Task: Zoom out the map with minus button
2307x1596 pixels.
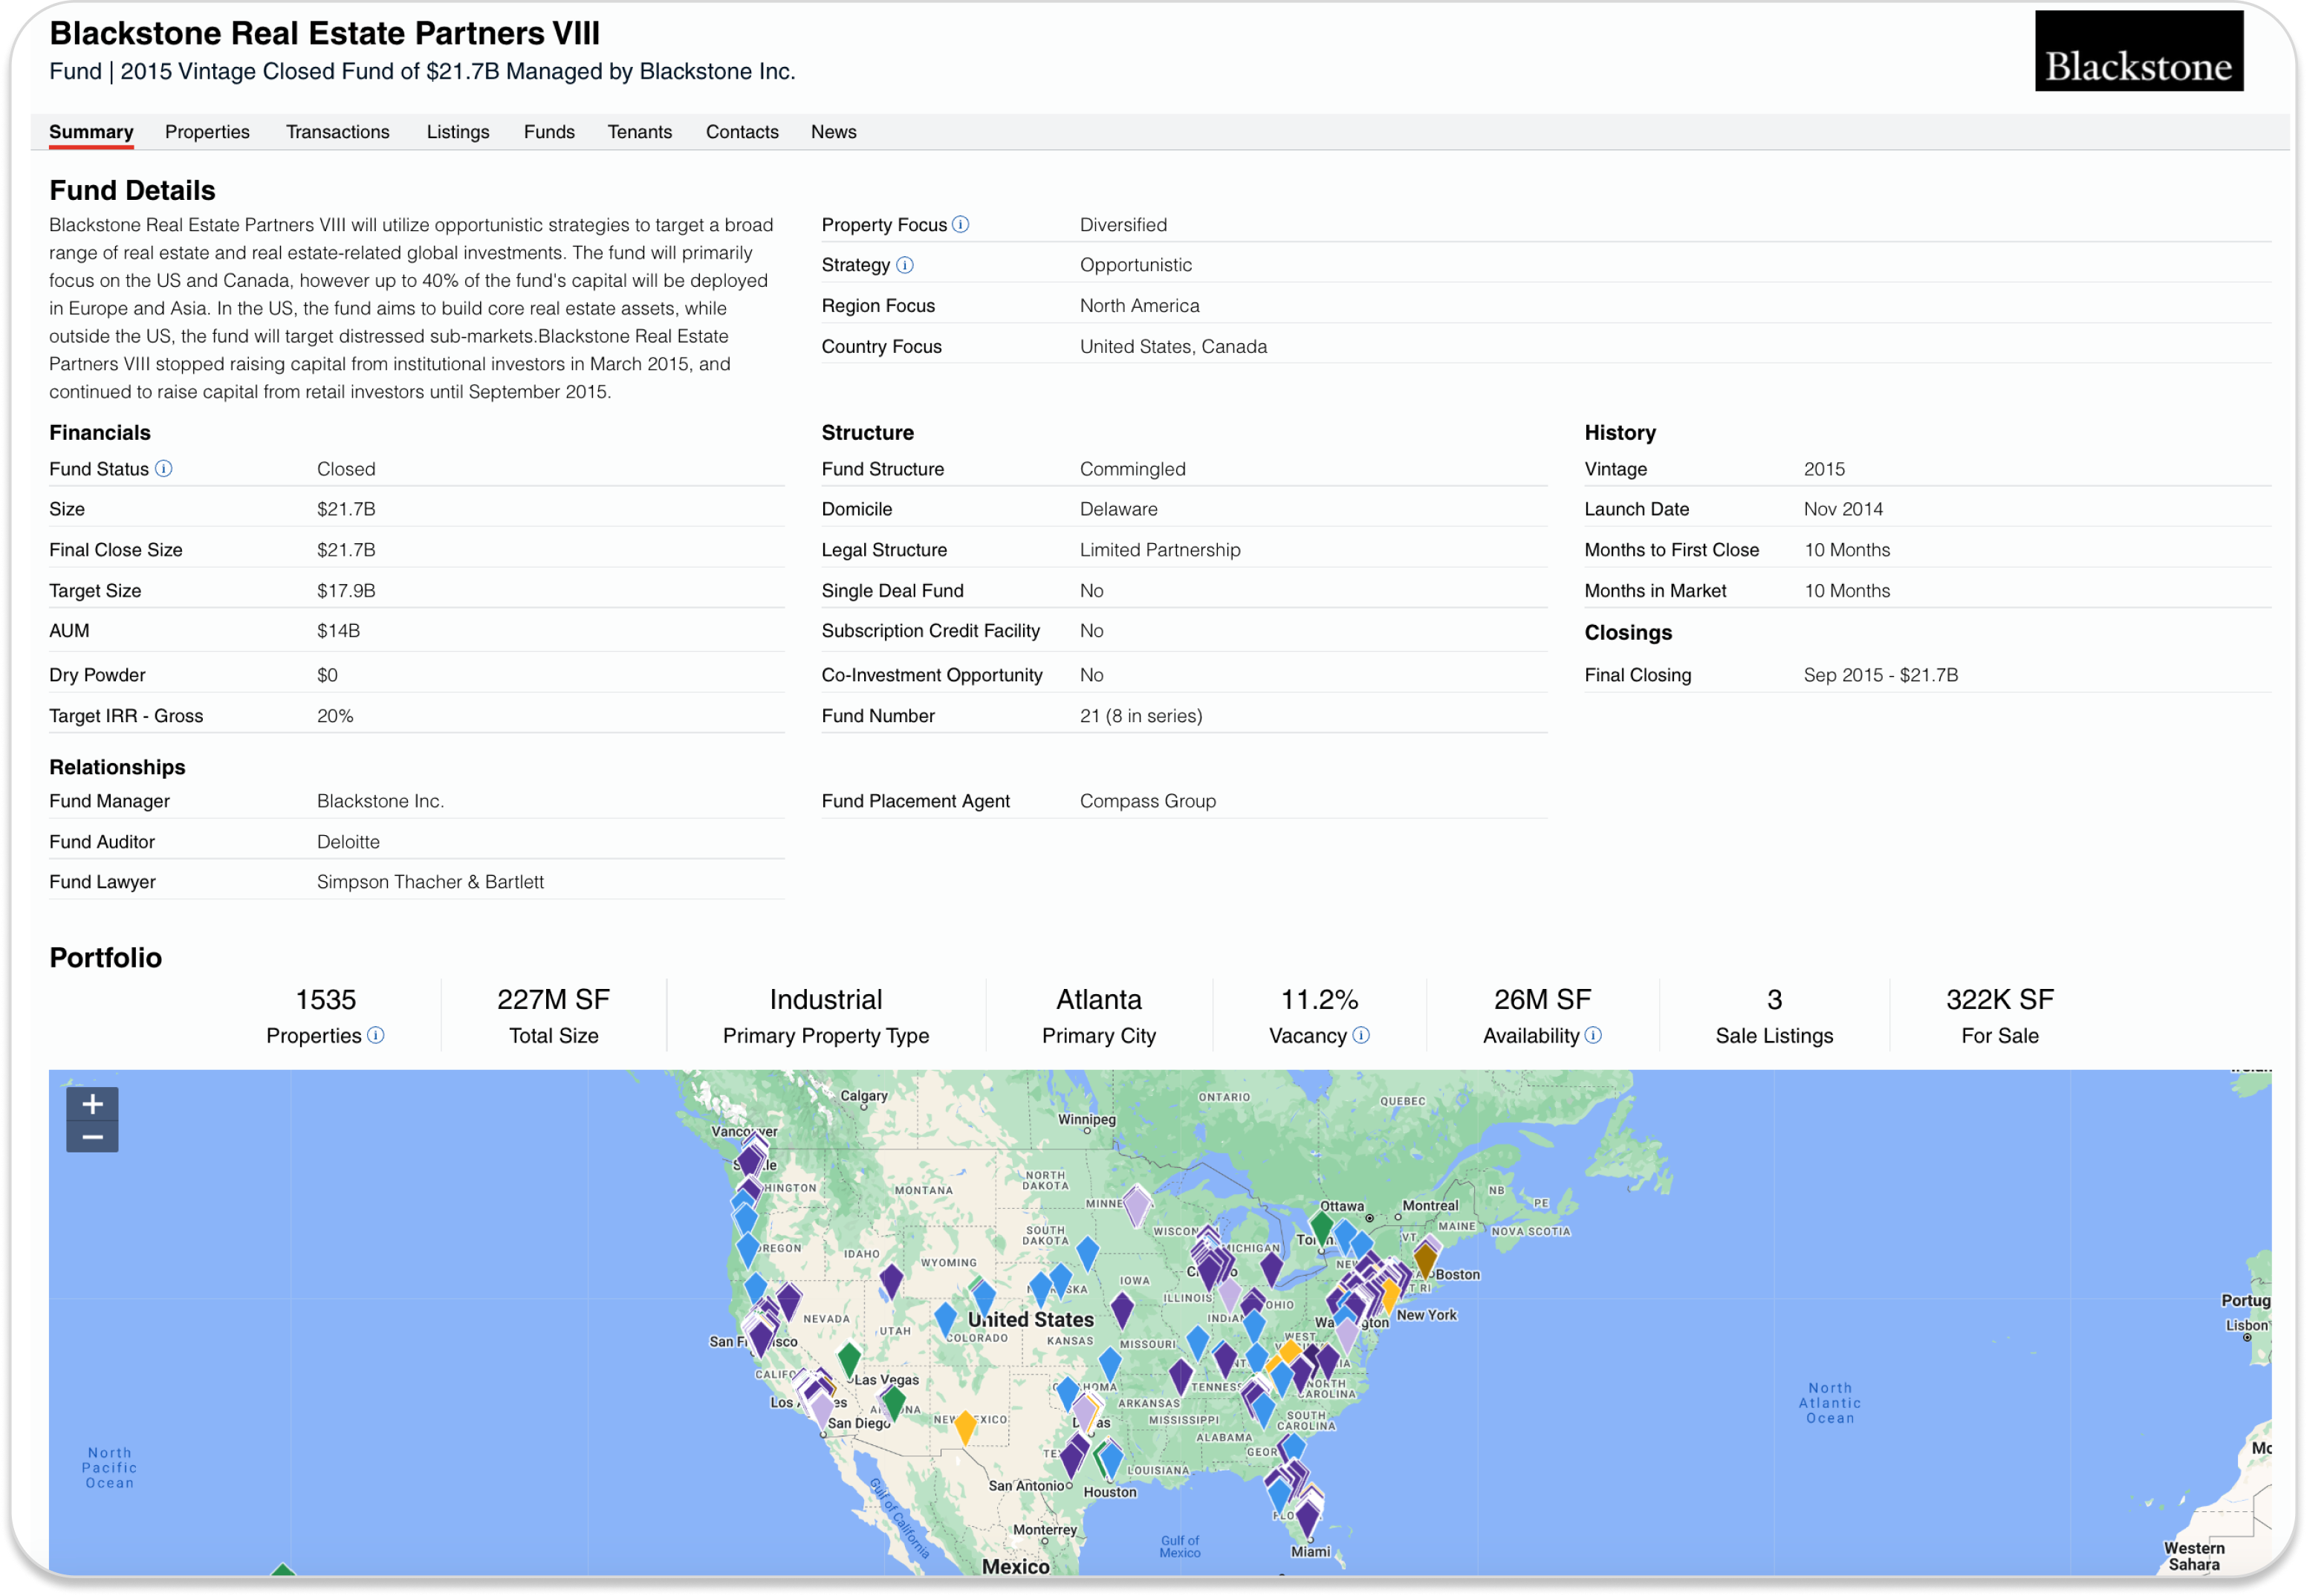Action: pos(92,1137)
